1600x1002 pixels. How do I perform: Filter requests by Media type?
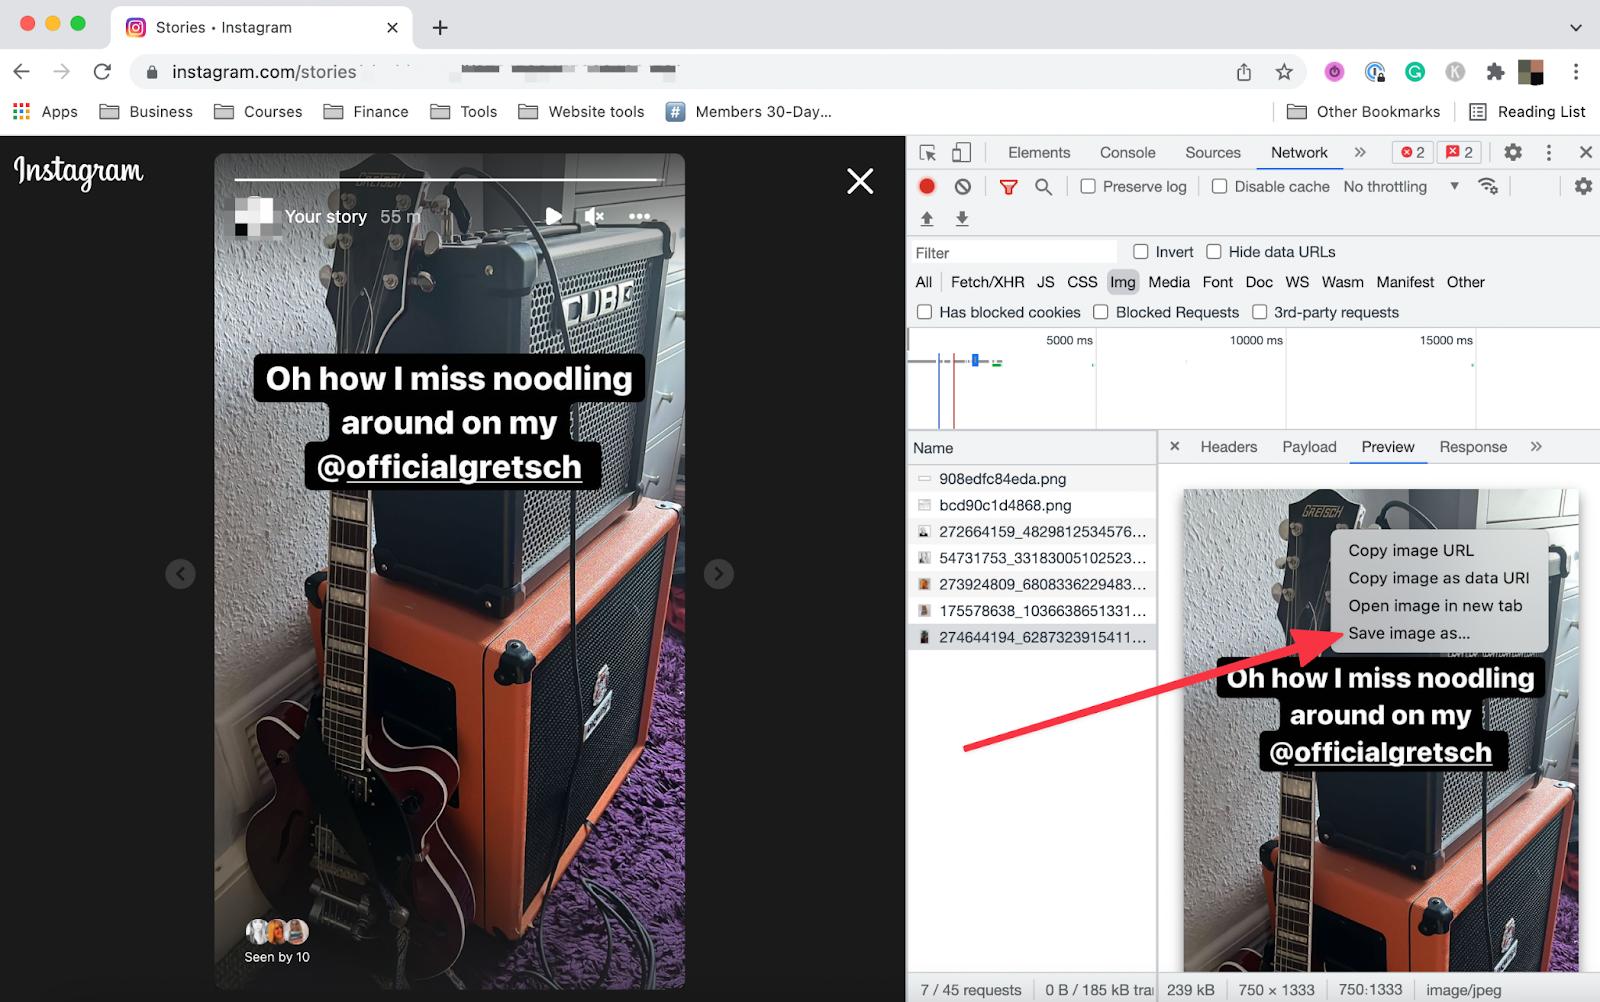pyautogui.click(x=1168, y=282)
